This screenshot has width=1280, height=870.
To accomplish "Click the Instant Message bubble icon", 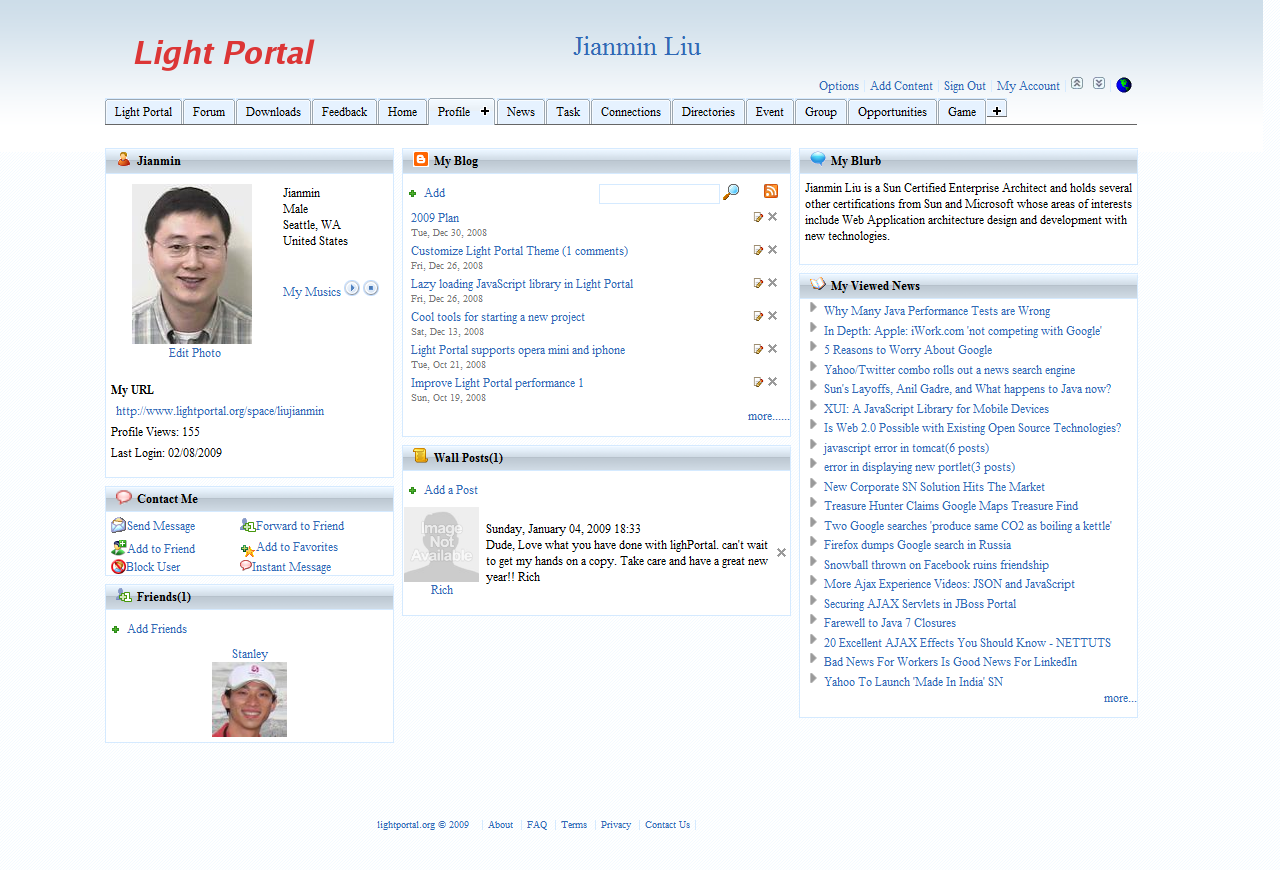I will coord(246,566).
